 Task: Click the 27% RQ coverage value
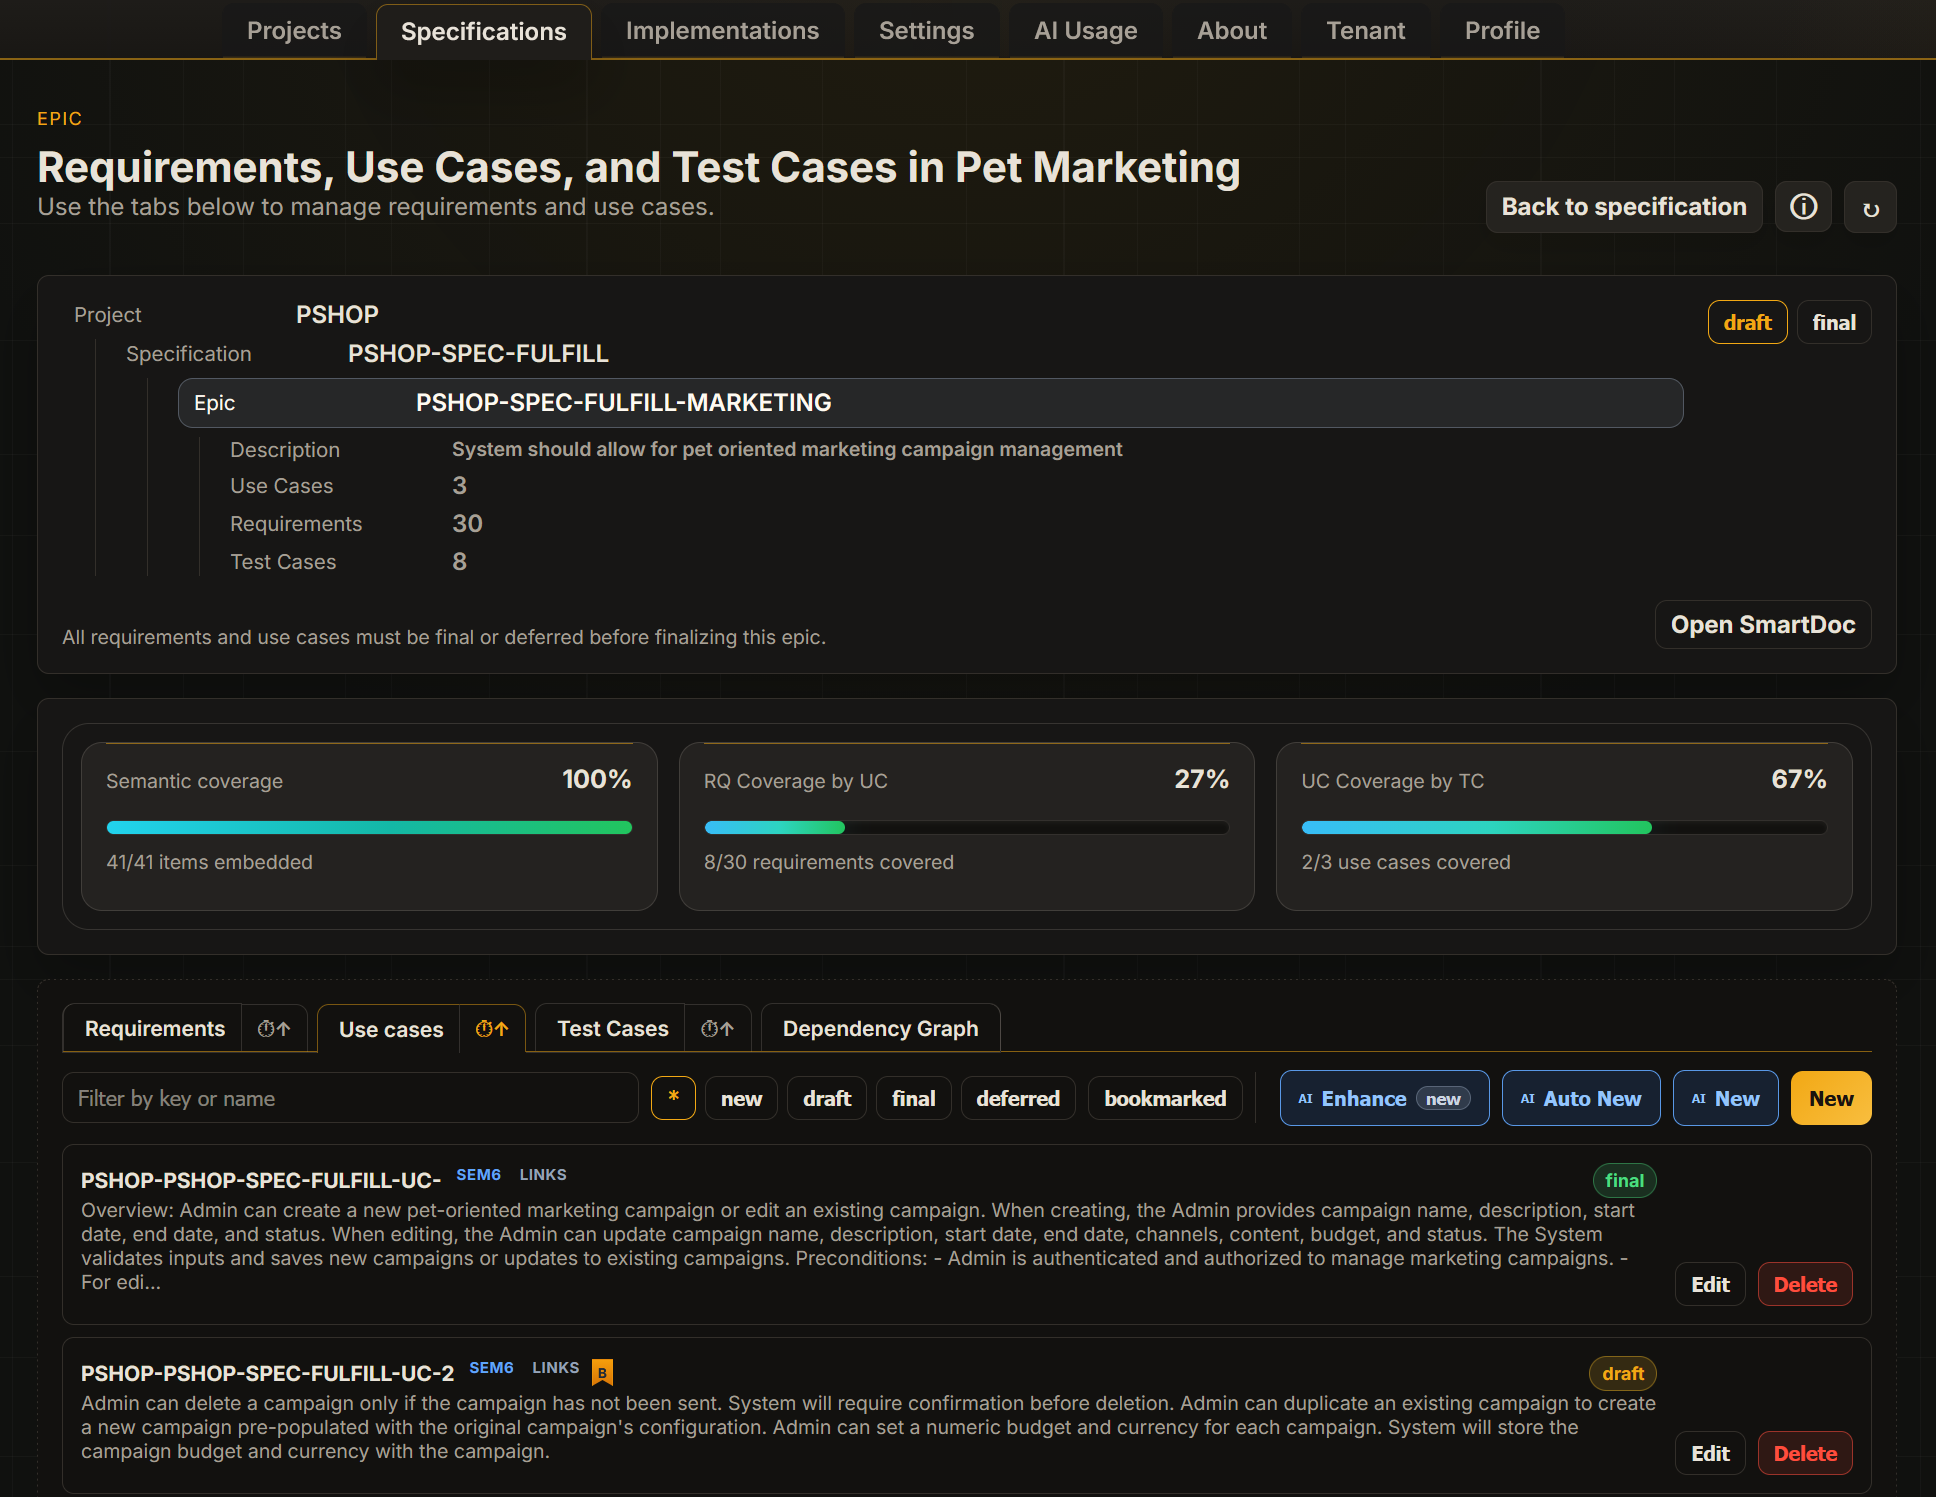1201,779
